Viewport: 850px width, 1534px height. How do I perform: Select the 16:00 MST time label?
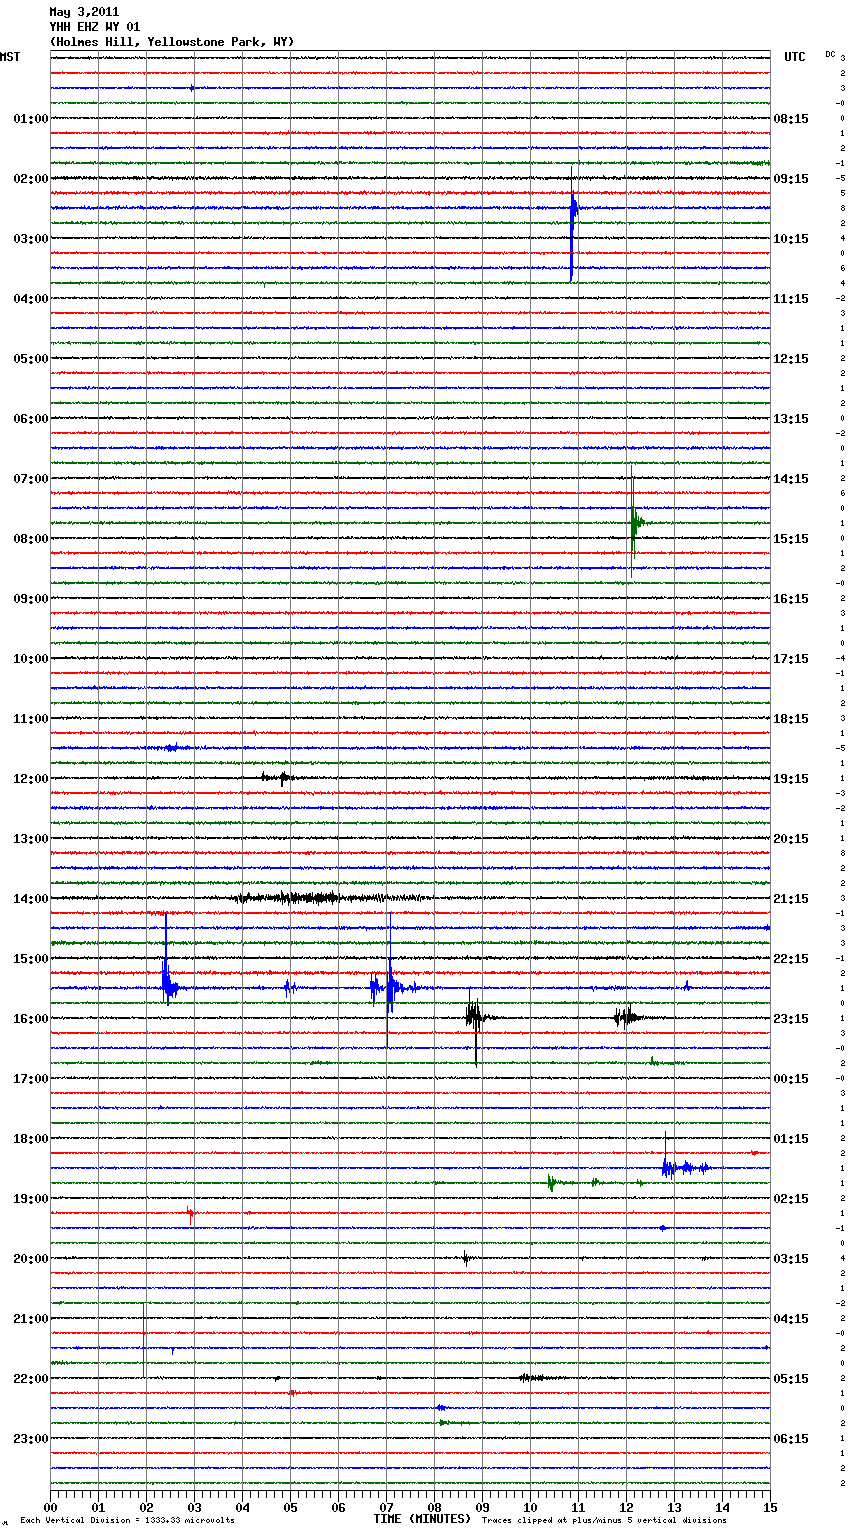(x=31, y=1019)
